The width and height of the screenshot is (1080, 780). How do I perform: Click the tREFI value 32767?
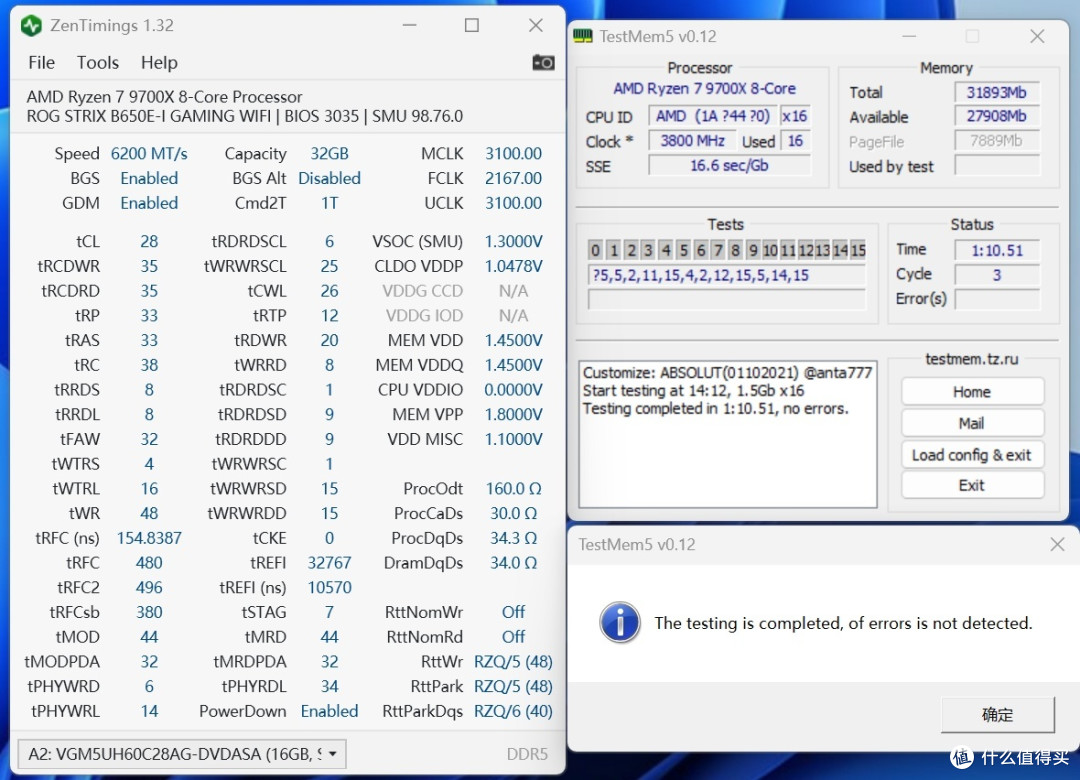329,563
